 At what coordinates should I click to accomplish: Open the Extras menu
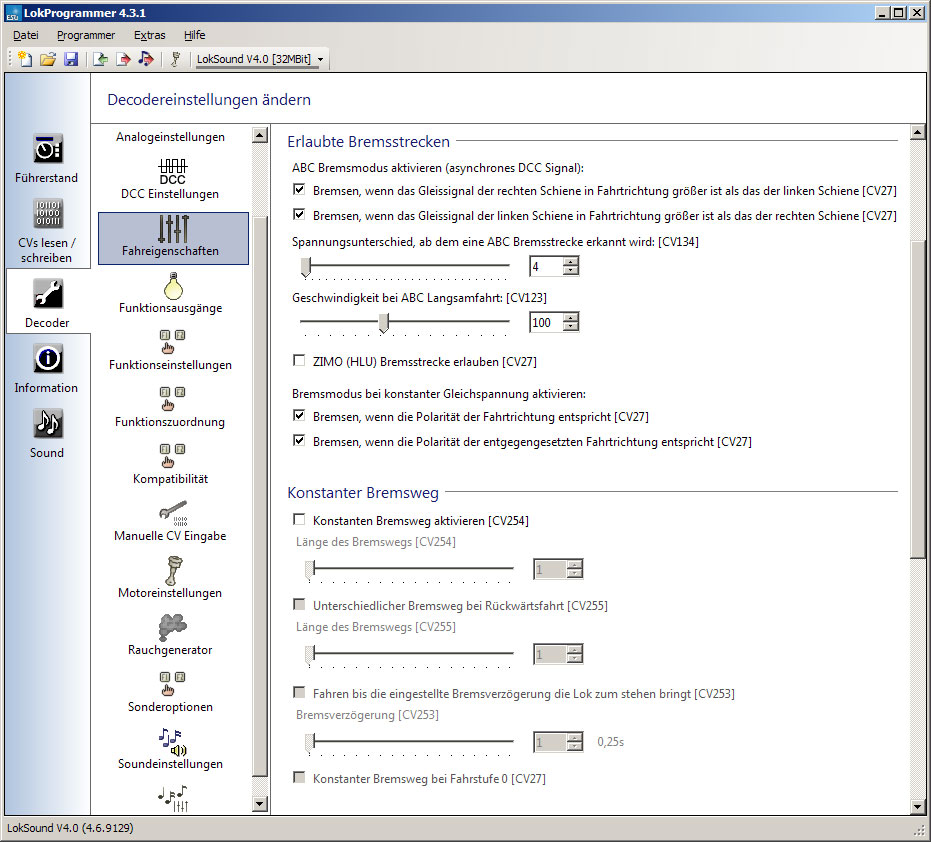pyautogui.click(x=150, y=35)
